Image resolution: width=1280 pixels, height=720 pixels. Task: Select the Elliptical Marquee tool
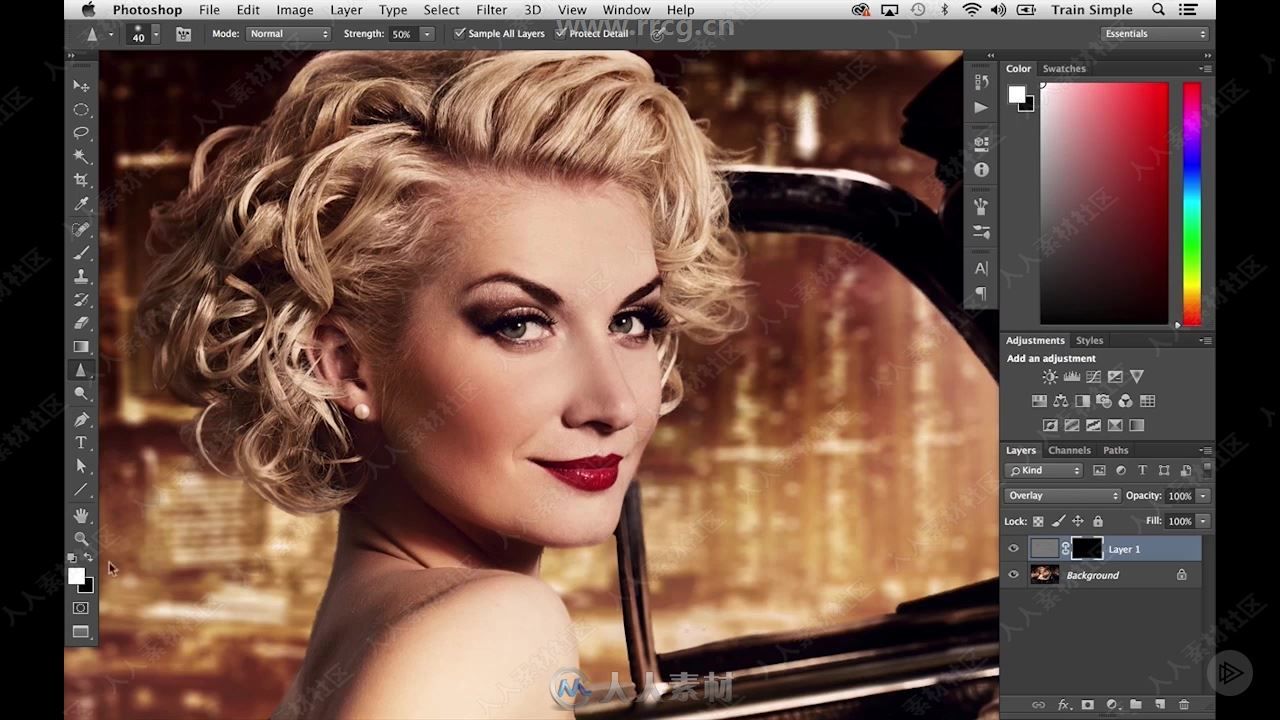pyautogui.click(x=81, y=109)
